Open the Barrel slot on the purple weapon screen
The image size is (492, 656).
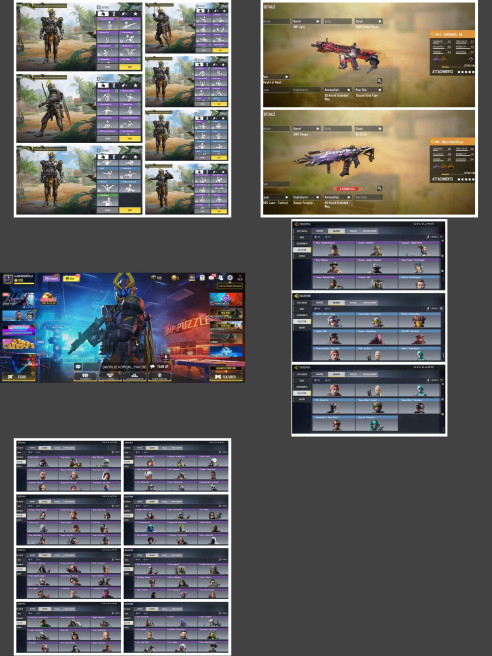(307, 128)
